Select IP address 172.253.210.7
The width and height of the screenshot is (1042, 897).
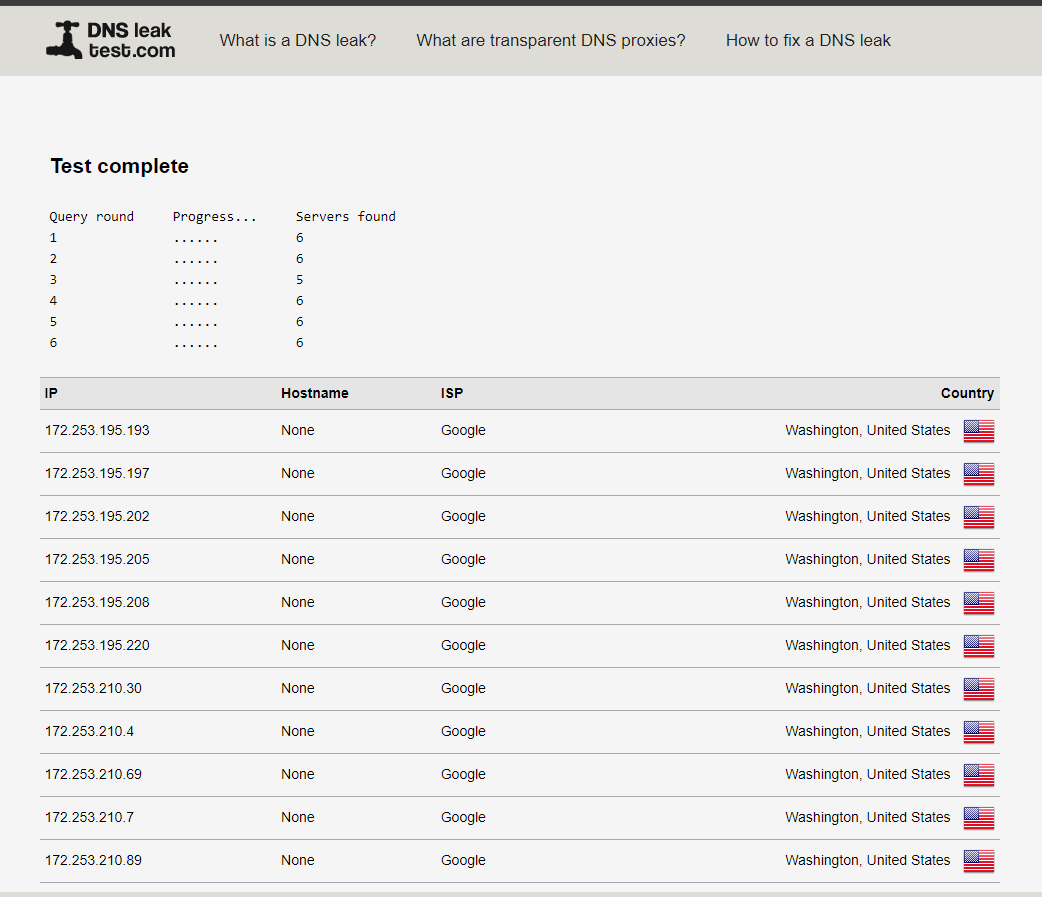[89, 817]
